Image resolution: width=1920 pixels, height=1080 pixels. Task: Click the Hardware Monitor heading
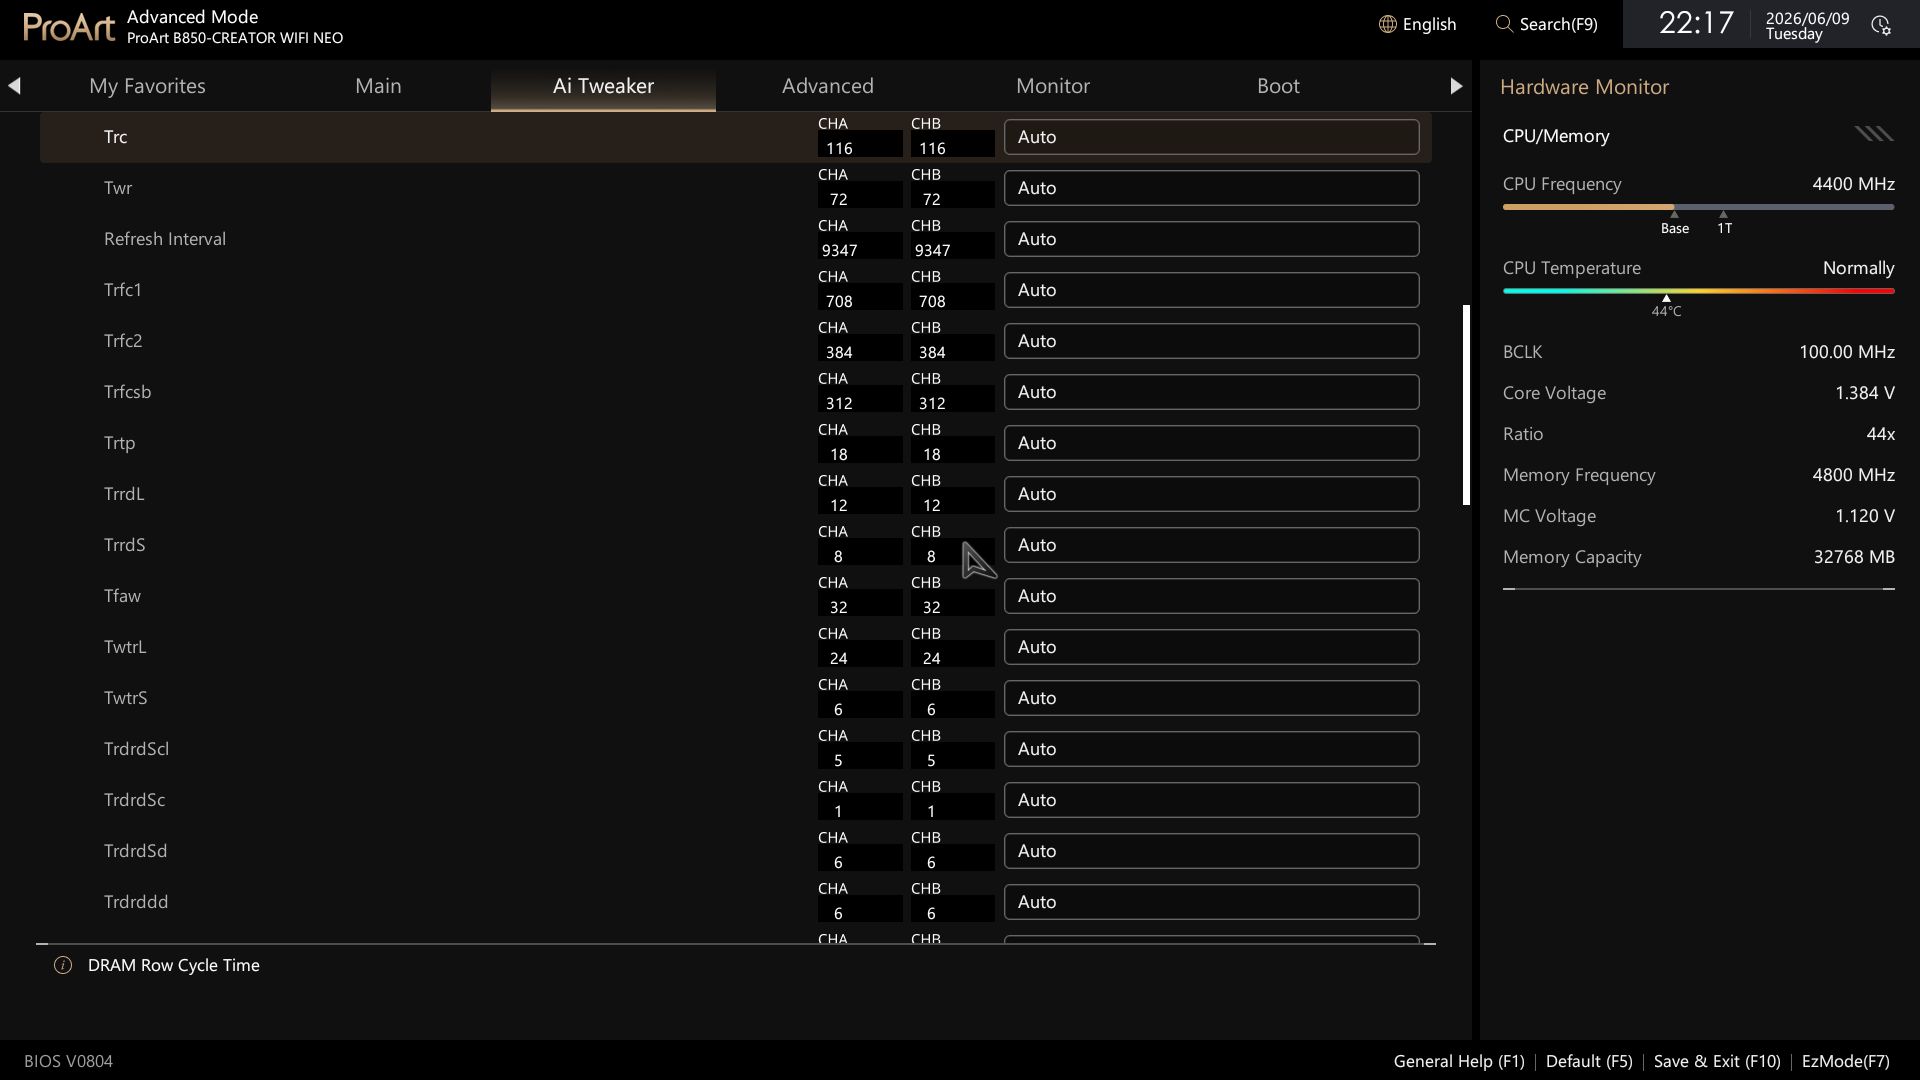[x=1584, y=87]
